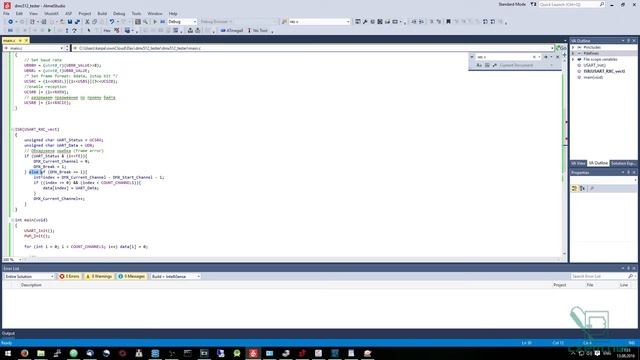Toggle Match Whole Word in find panel

(487, 65)
